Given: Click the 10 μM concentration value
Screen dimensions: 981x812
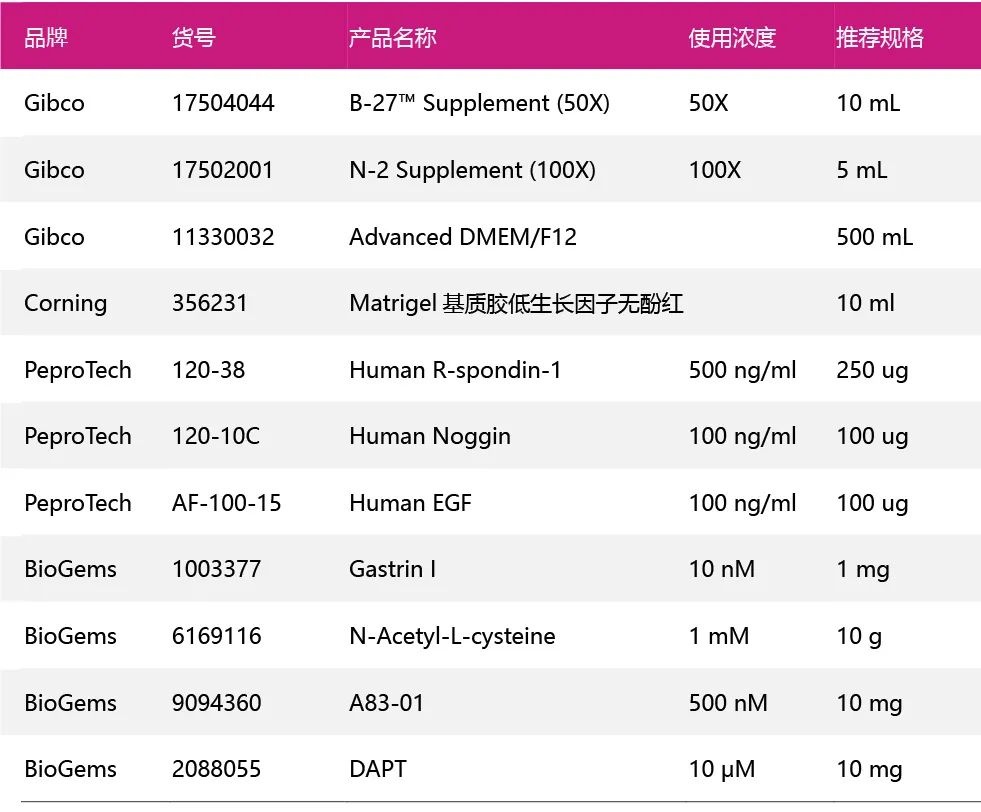Looking at the screenshot, I should tap(722, 769).
